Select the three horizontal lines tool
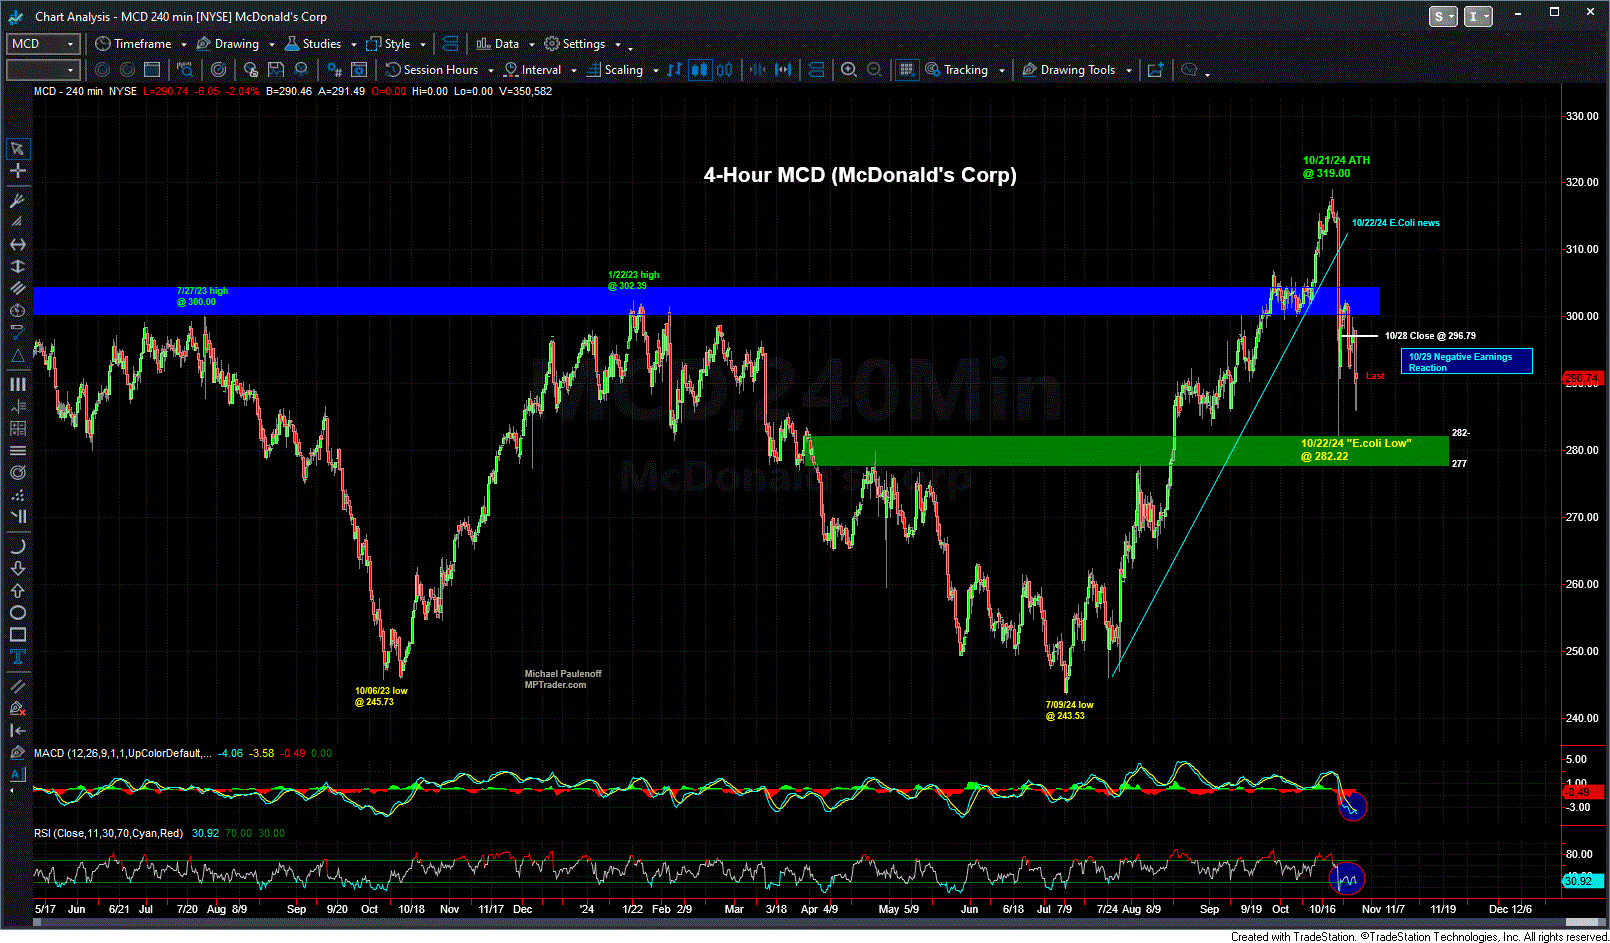The height and width of the screenshot is (943, 1610). tap(17, 450)
